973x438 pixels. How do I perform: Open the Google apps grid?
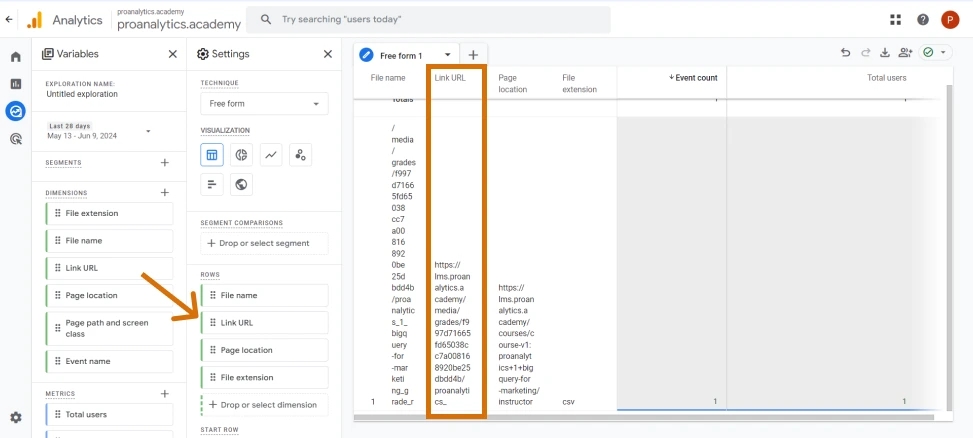(x=895, y=20)
